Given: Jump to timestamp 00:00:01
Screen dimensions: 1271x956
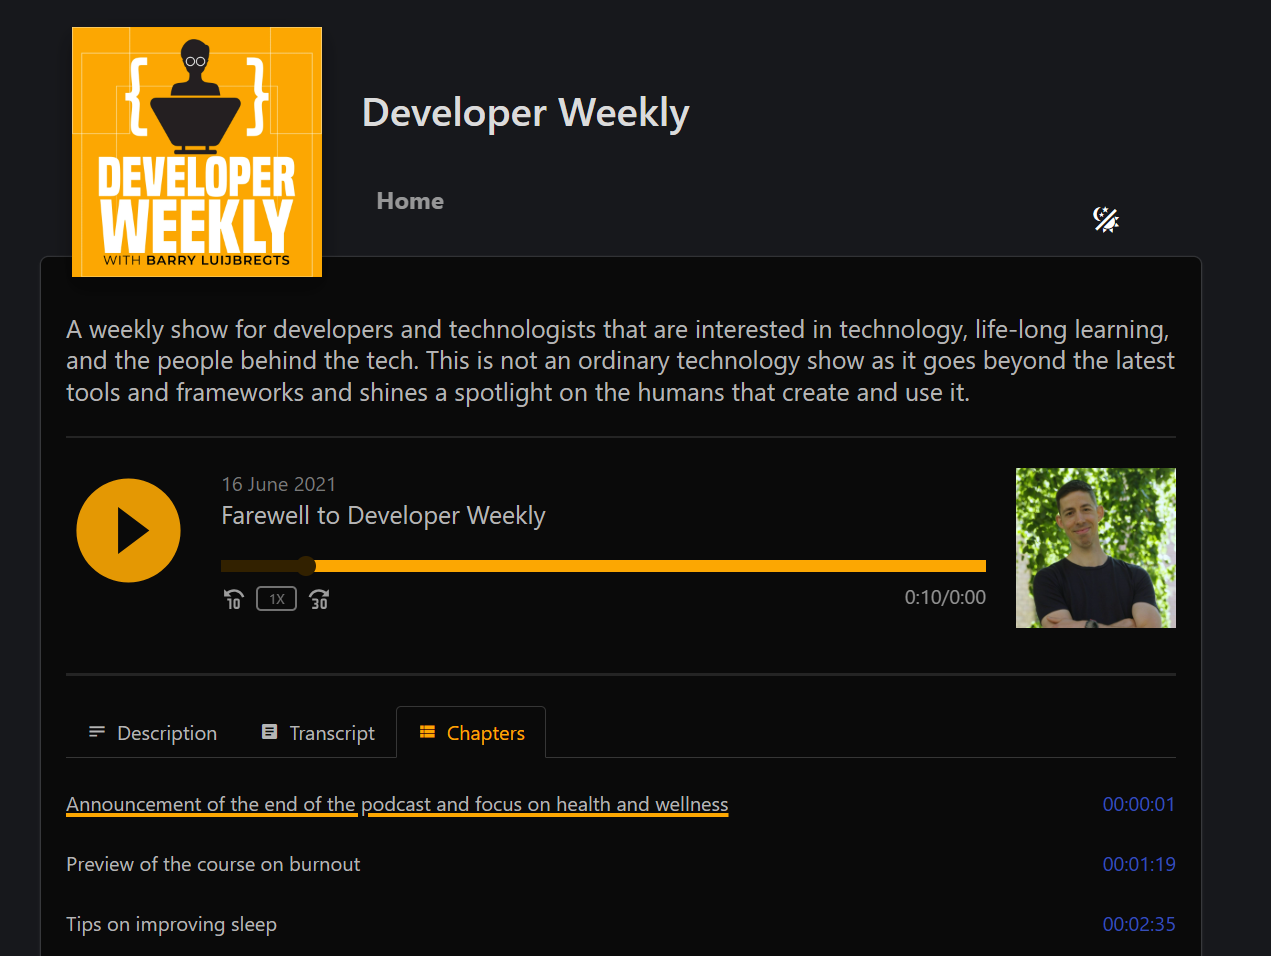Looking at the screenshot, I should click(1139, 804).
